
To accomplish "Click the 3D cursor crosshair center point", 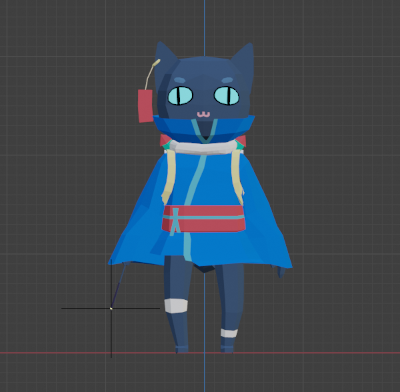I will click(x=111, y=308).
